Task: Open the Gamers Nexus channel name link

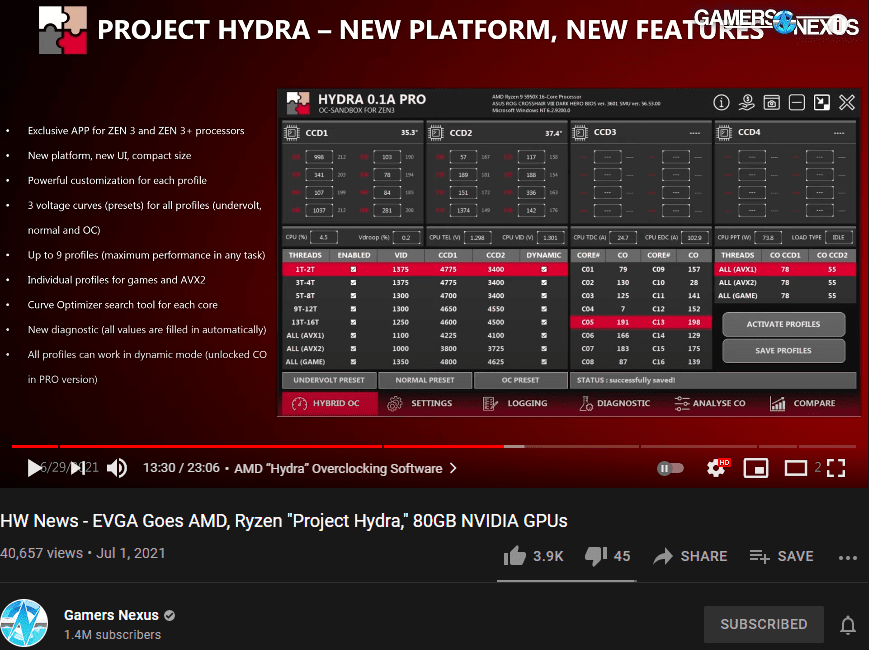Action: 111,615
